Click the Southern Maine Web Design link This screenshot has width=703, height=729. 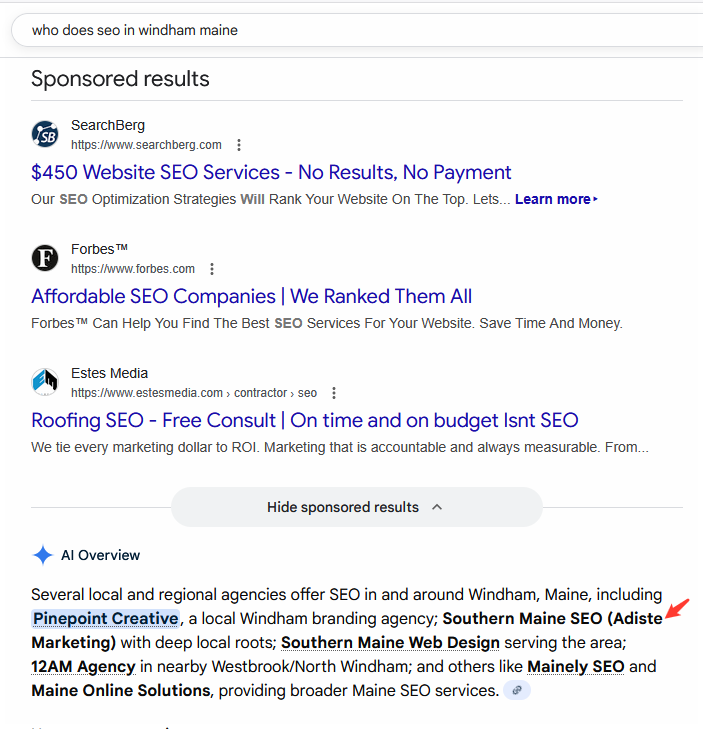(x=390, y=642)
